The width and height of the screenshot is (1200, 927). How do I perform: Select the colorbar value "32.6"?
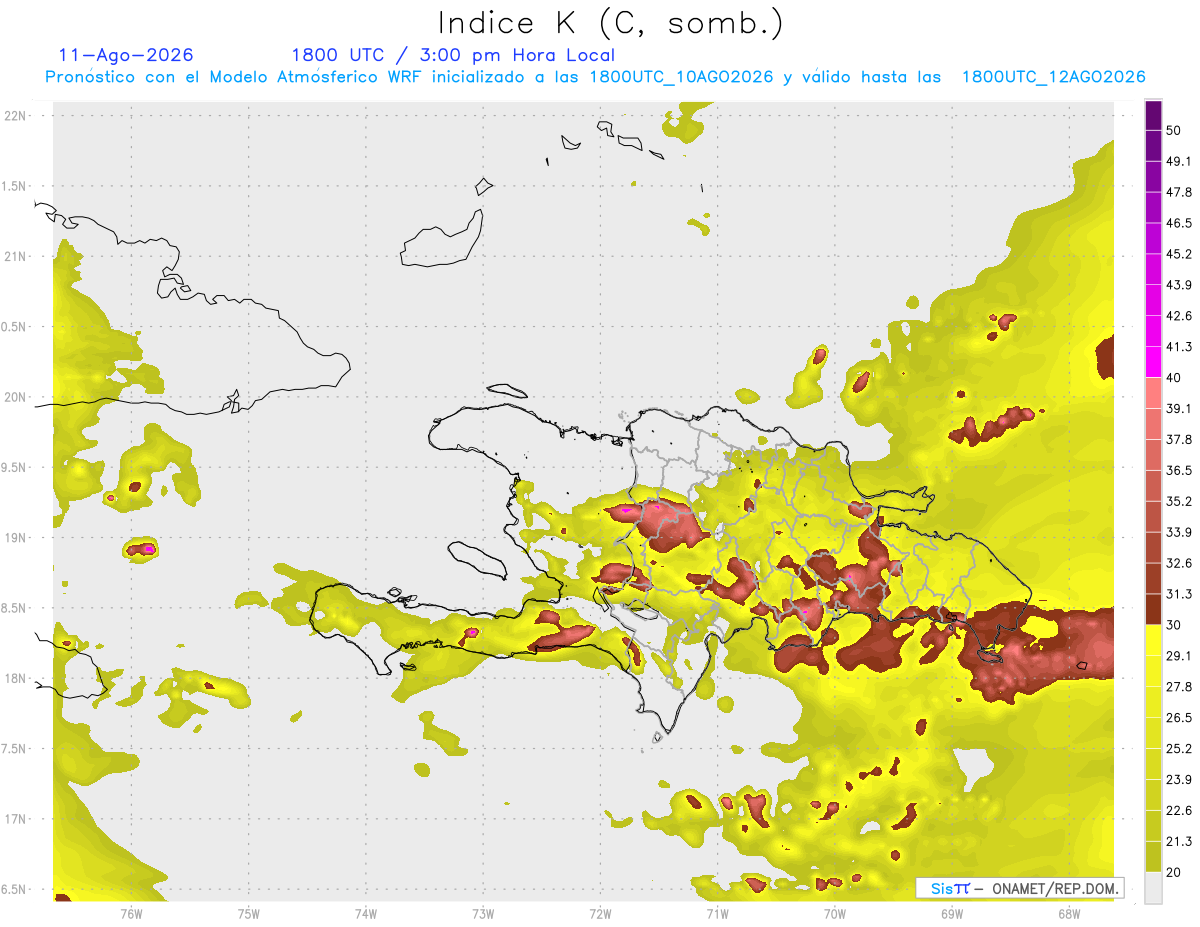(1178, 563)
